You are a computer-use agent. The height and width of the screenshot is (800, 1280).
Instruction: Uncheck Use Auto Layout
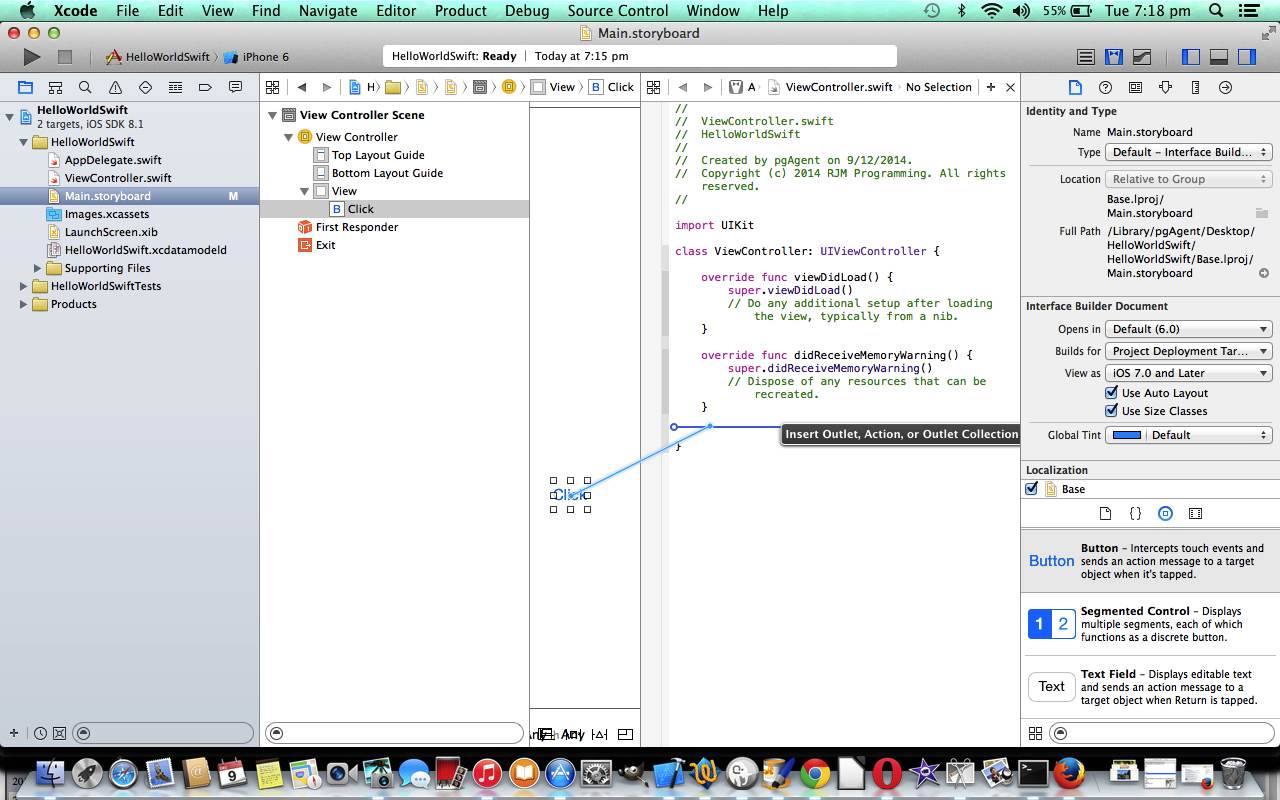coord(1111,393)
